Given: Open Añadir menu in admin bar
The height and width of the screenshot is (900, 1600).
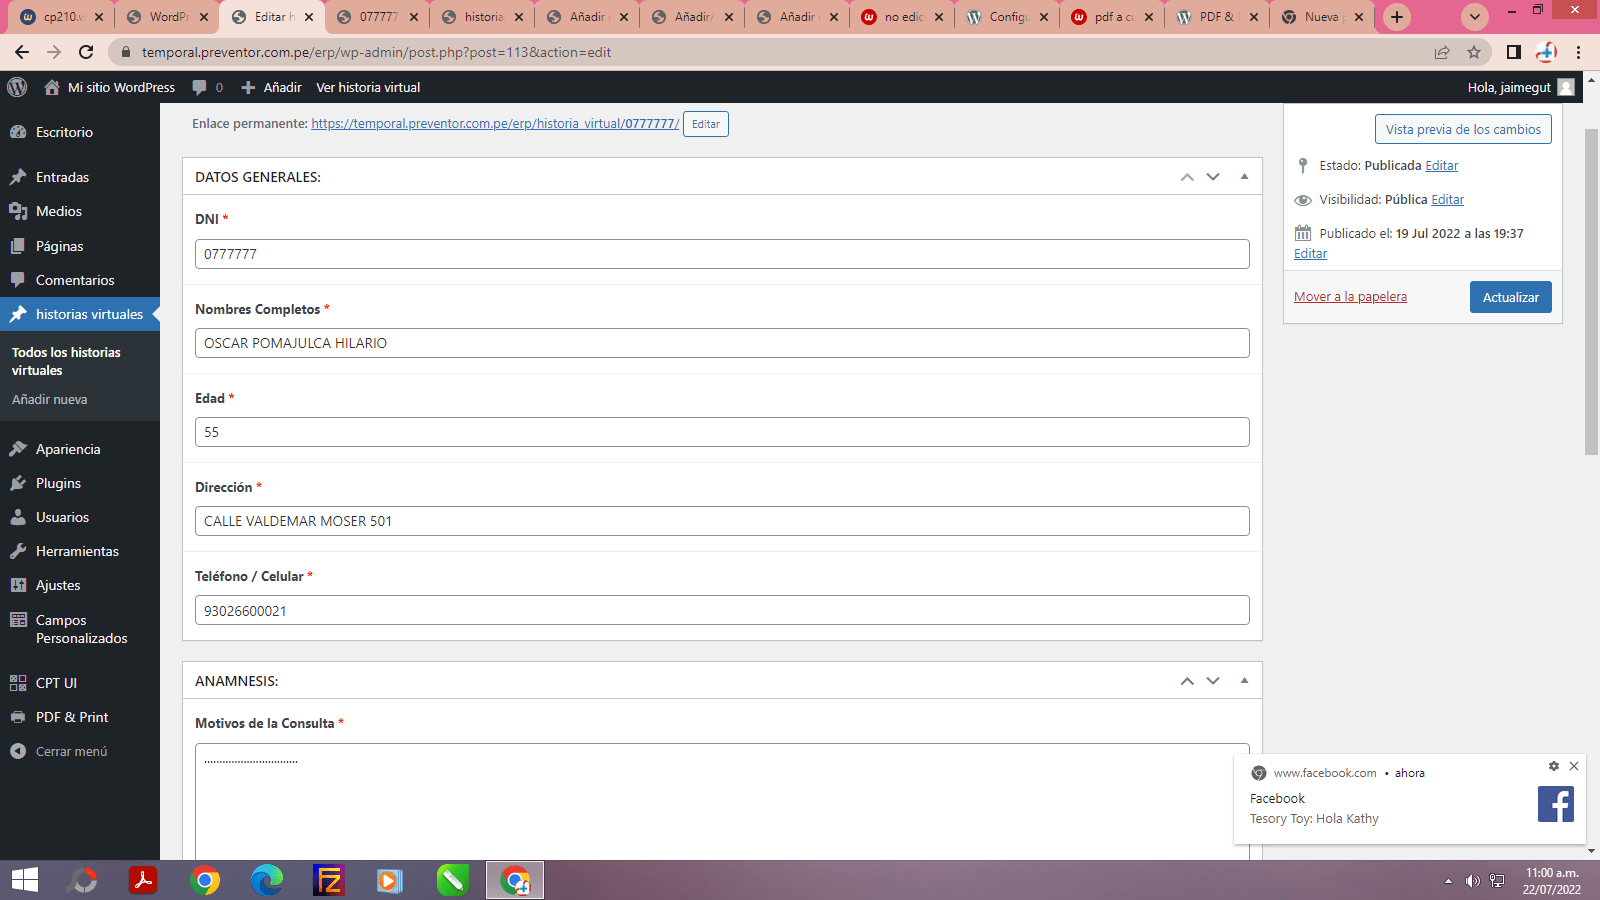Looking at the screenshot, I should click(271, 87).
